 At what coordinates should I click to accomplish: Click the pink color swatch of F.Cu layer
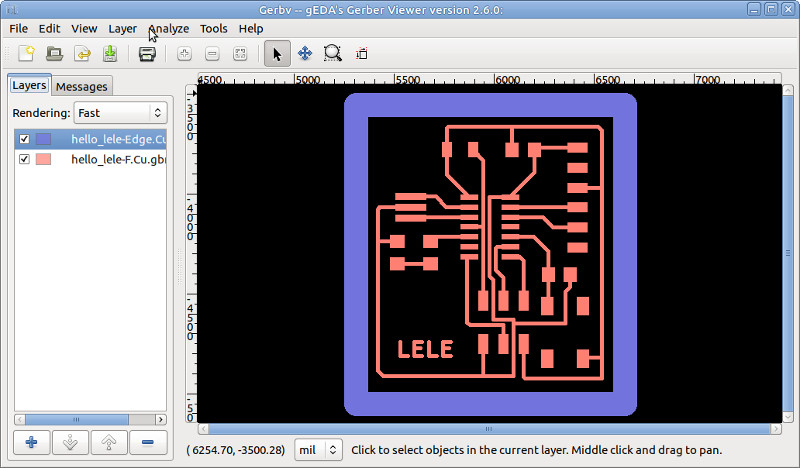pos(43,159)
